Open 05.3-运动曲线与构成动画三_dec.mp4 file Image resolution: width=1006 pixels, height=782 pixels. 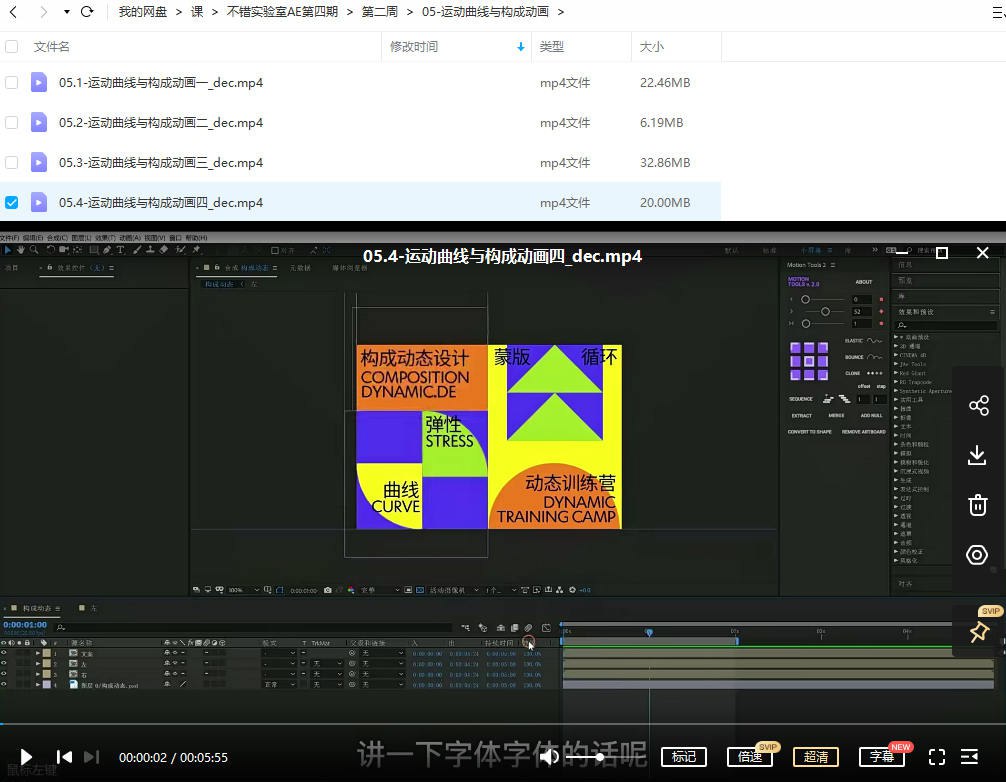coord(160,162)
